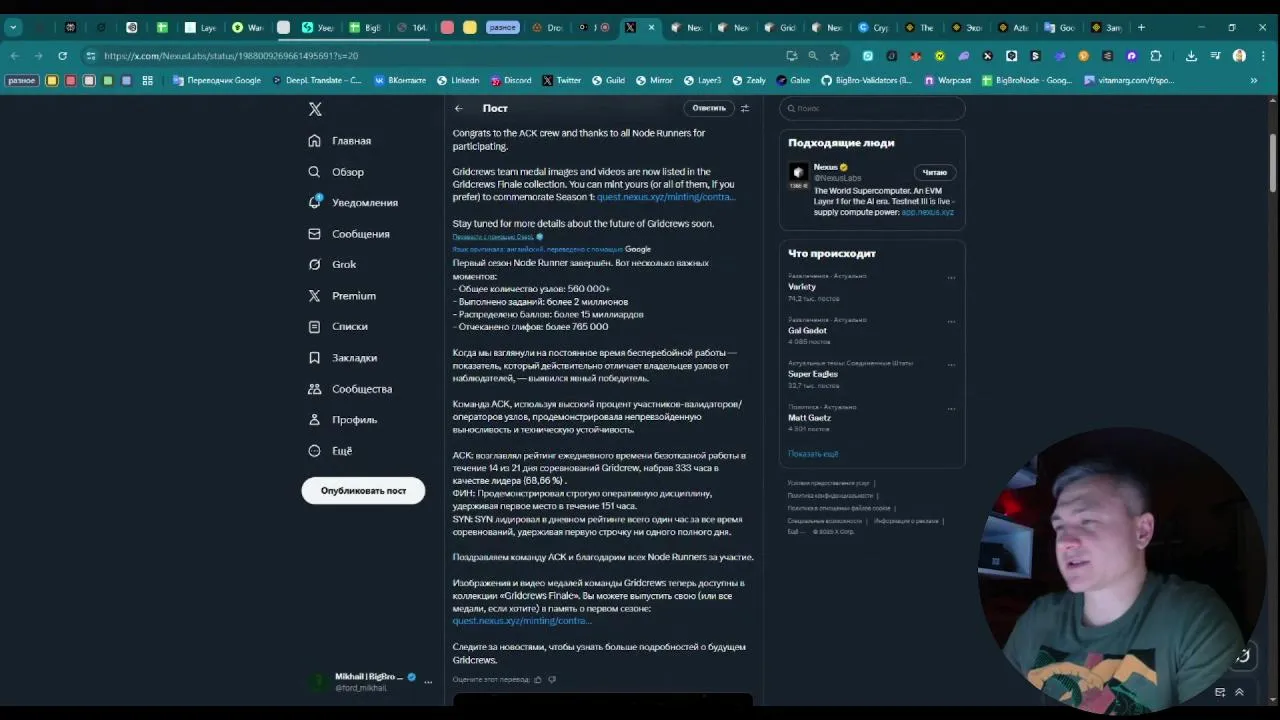Open Matt Gaetz trending topic
This screenshot has width=1280, height=720.
click(809, 418)
